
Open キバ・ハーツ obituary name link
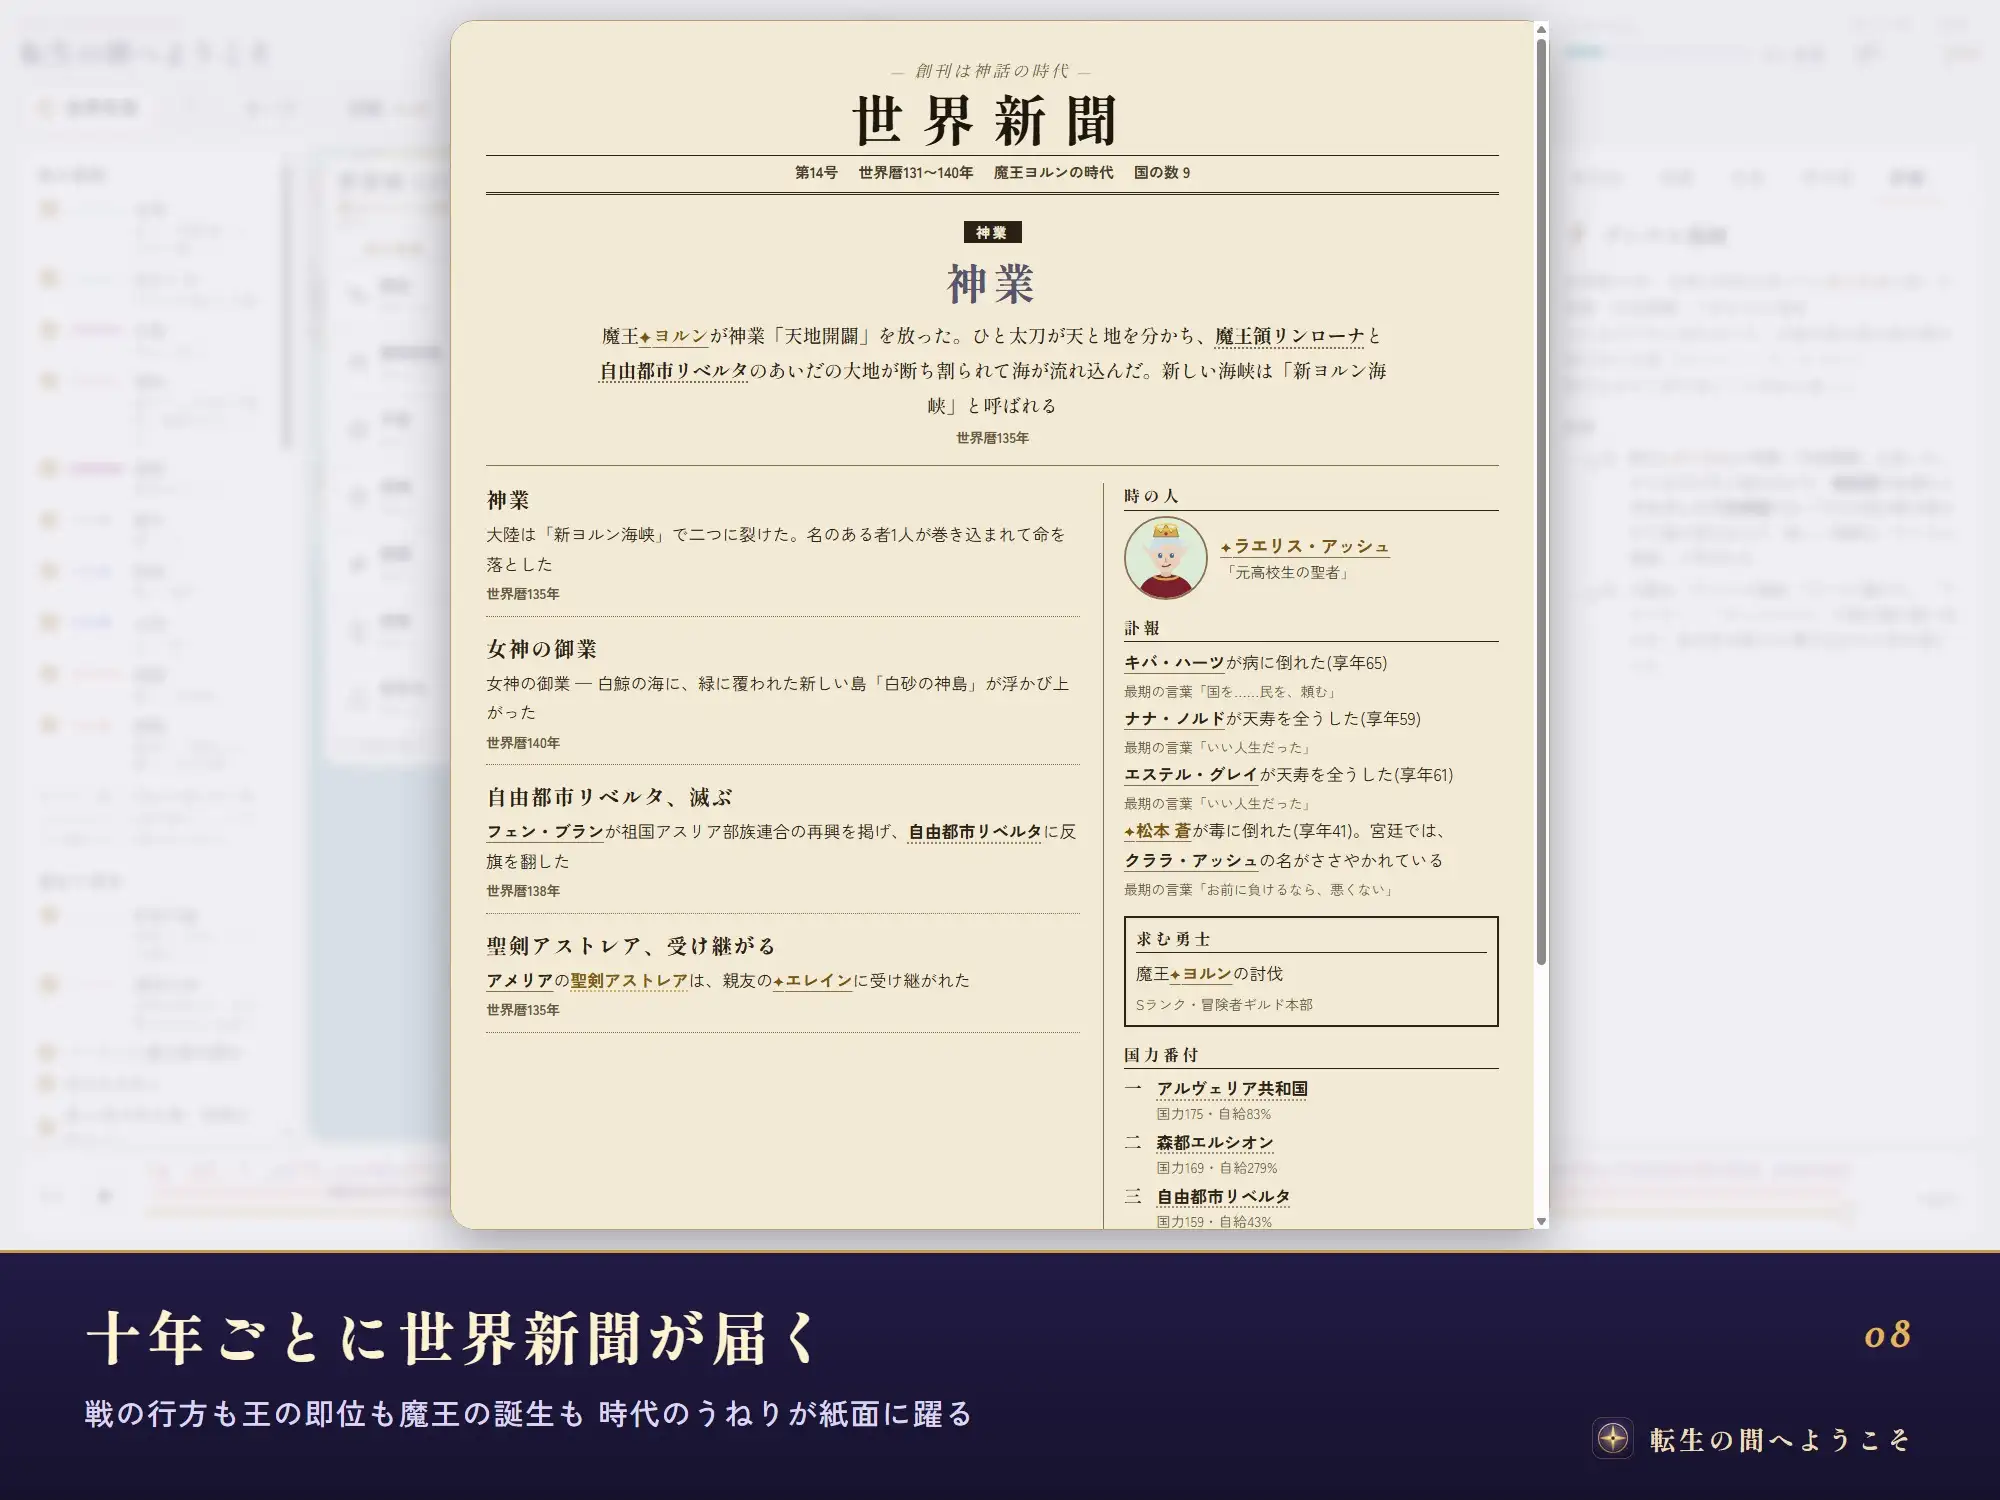[x=1174, y=663]
